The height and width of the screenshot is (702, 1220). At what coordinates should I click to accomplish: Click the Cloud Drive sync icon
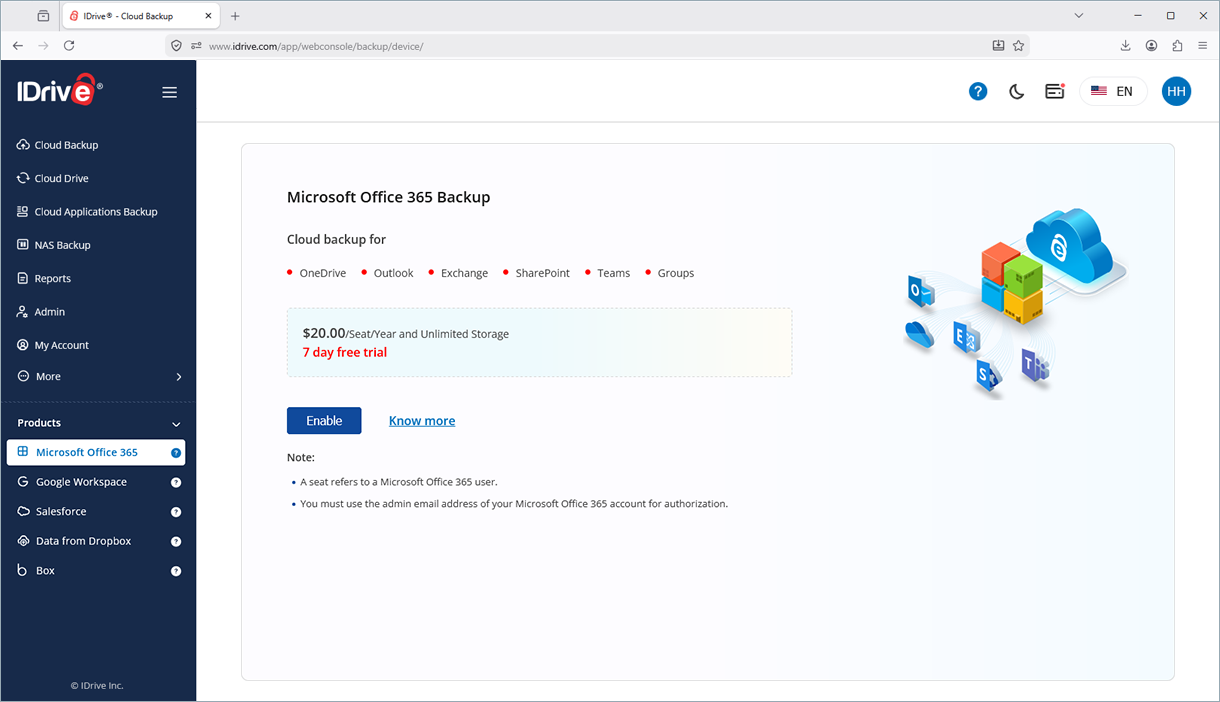23,178
